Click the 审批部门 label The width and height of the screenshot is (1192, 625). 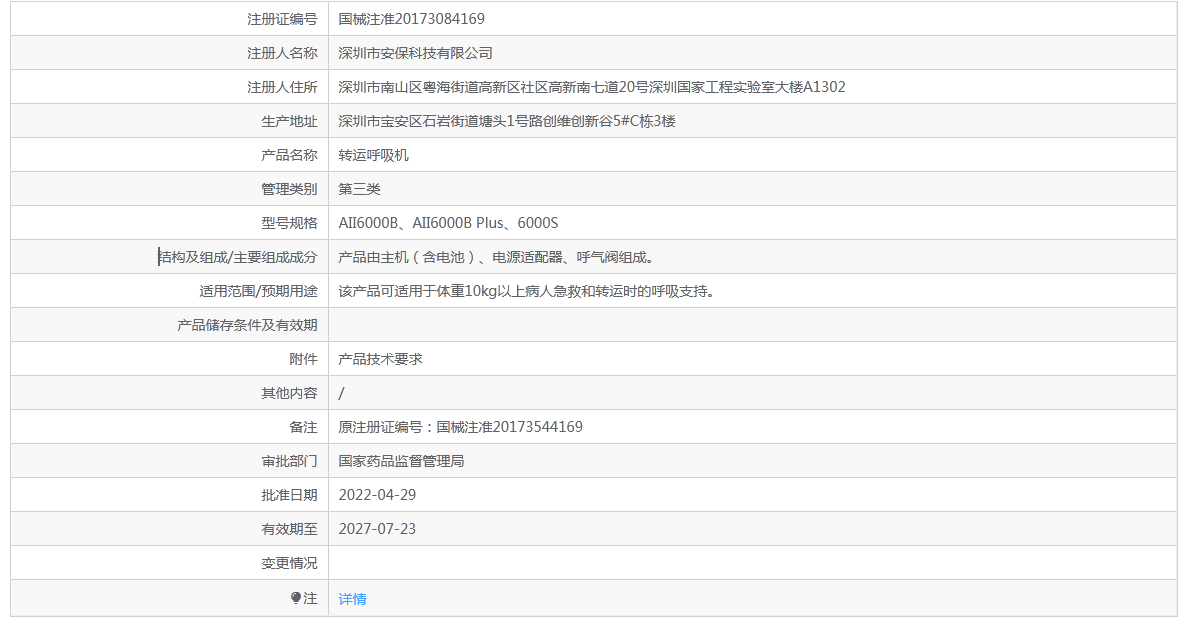pos(289,461)
